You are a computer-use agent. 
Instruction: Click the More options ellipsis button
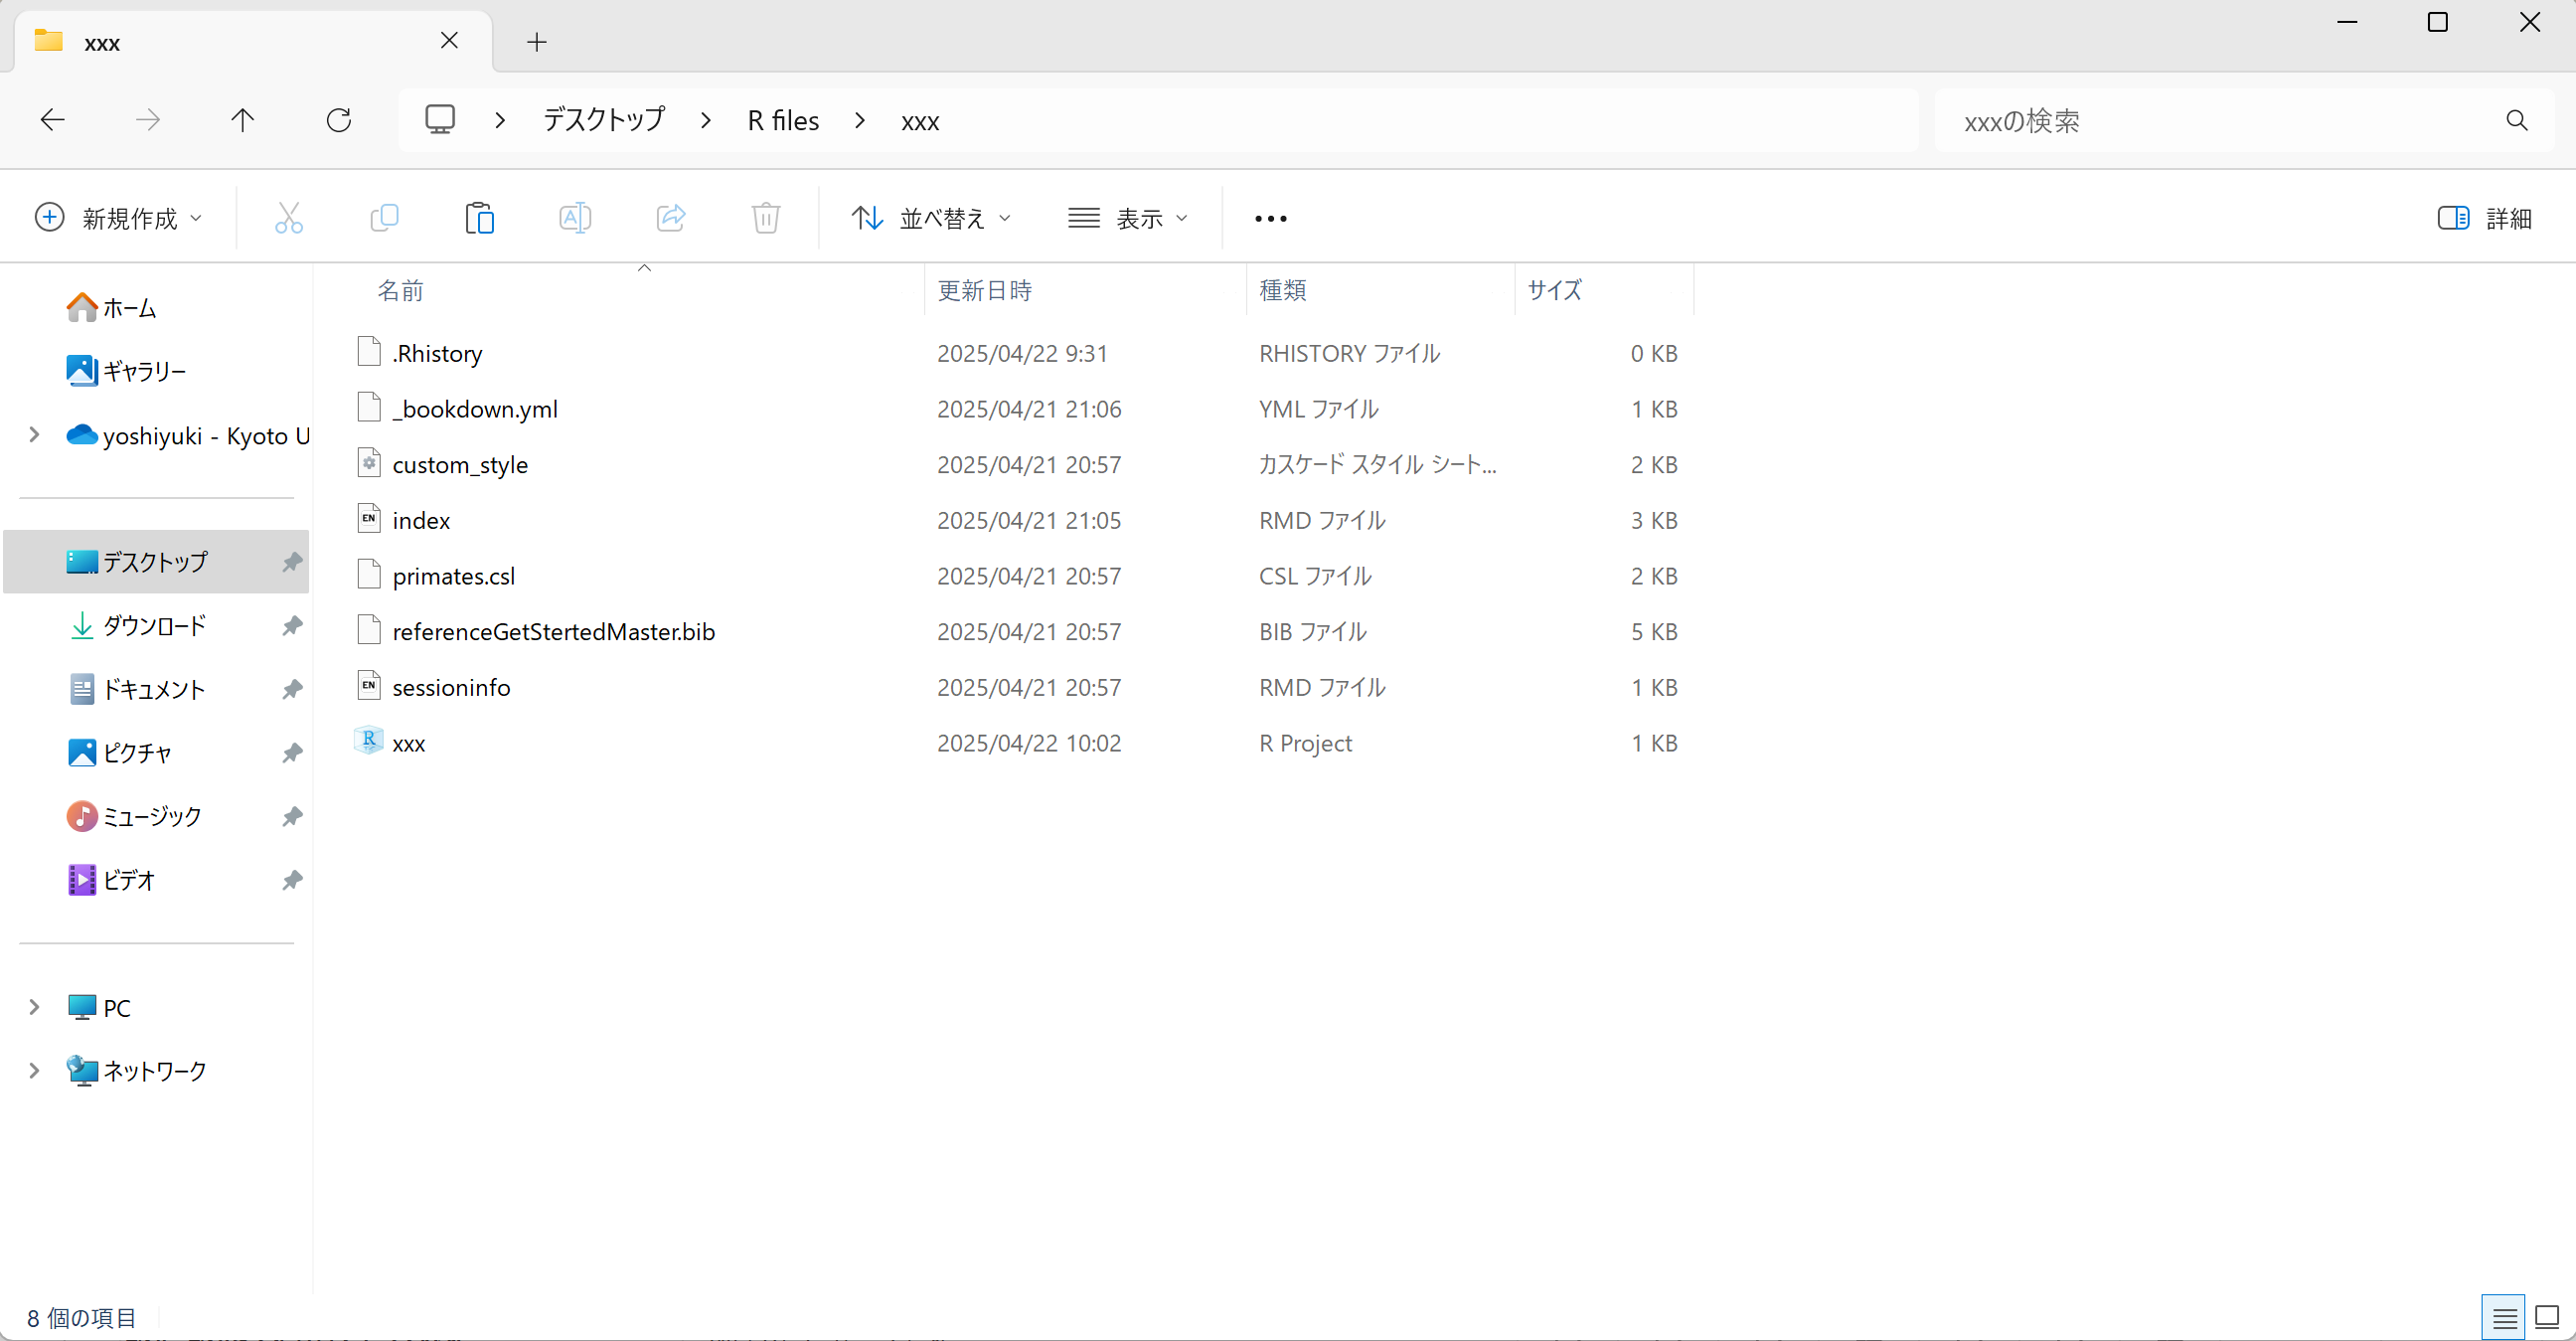[1270, 218]
